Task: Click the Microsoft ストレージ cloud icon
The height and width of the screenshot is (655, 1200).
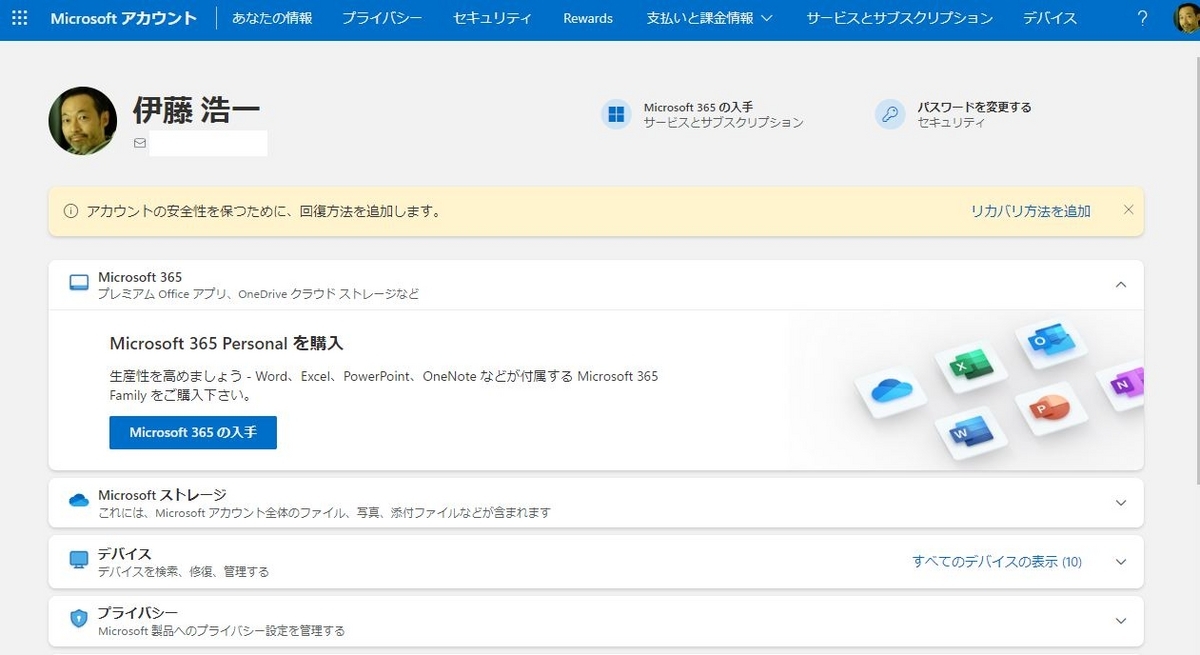Action: 79,501
